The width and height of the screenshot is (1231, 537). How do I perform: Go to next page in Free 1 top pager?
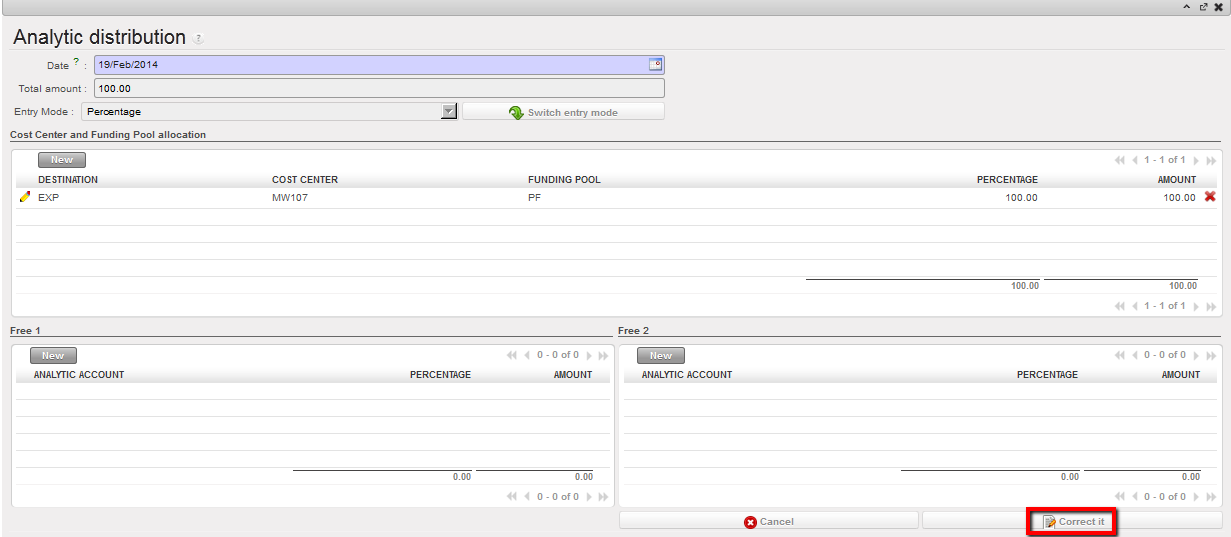588,355
